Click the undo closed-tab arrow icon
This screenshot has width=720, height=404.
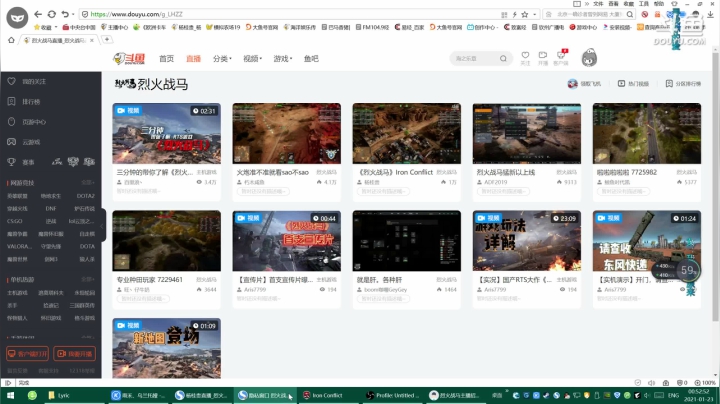click(65, 14)
